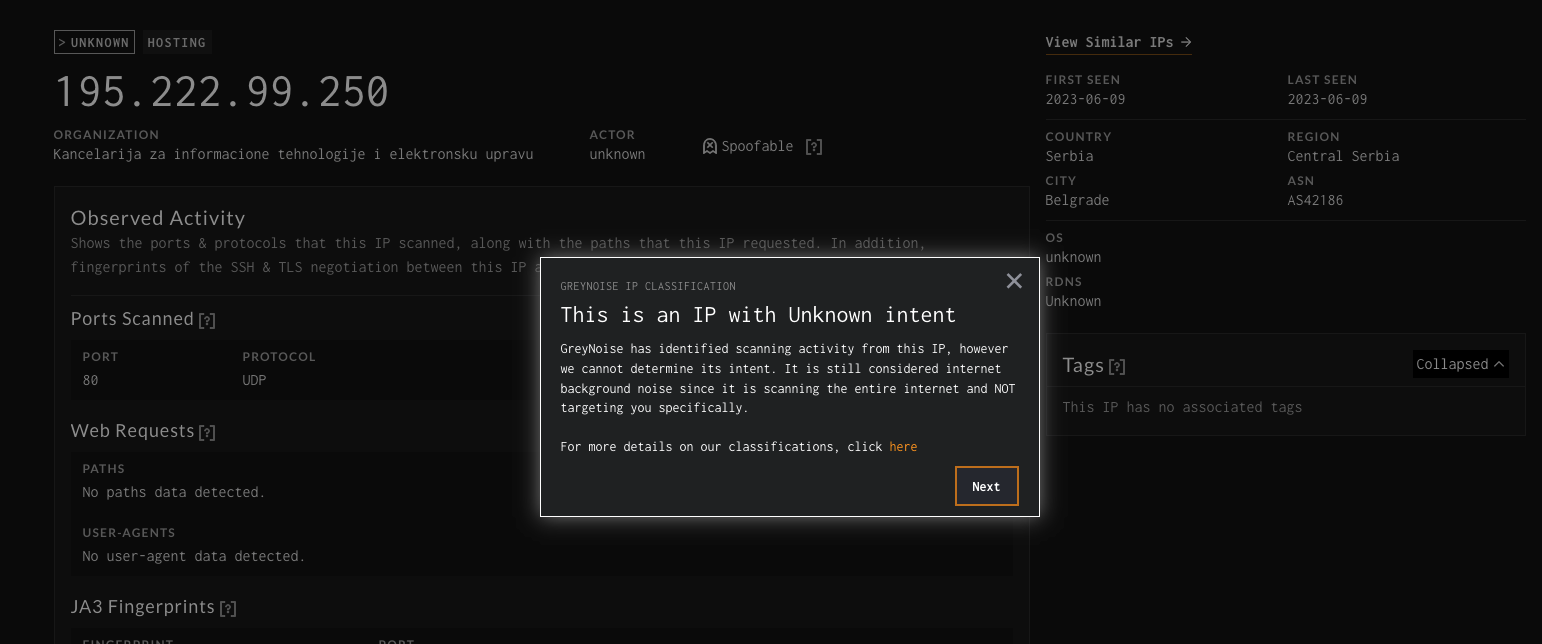
Task: Click the port value 80
Action: (x=90, y=381)
